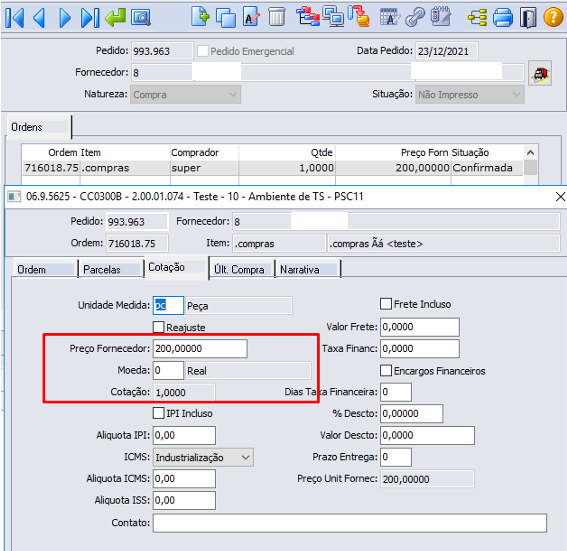Expand the Natureza Compra dropdown
This screenshot has width=567, height=551.
186,95
